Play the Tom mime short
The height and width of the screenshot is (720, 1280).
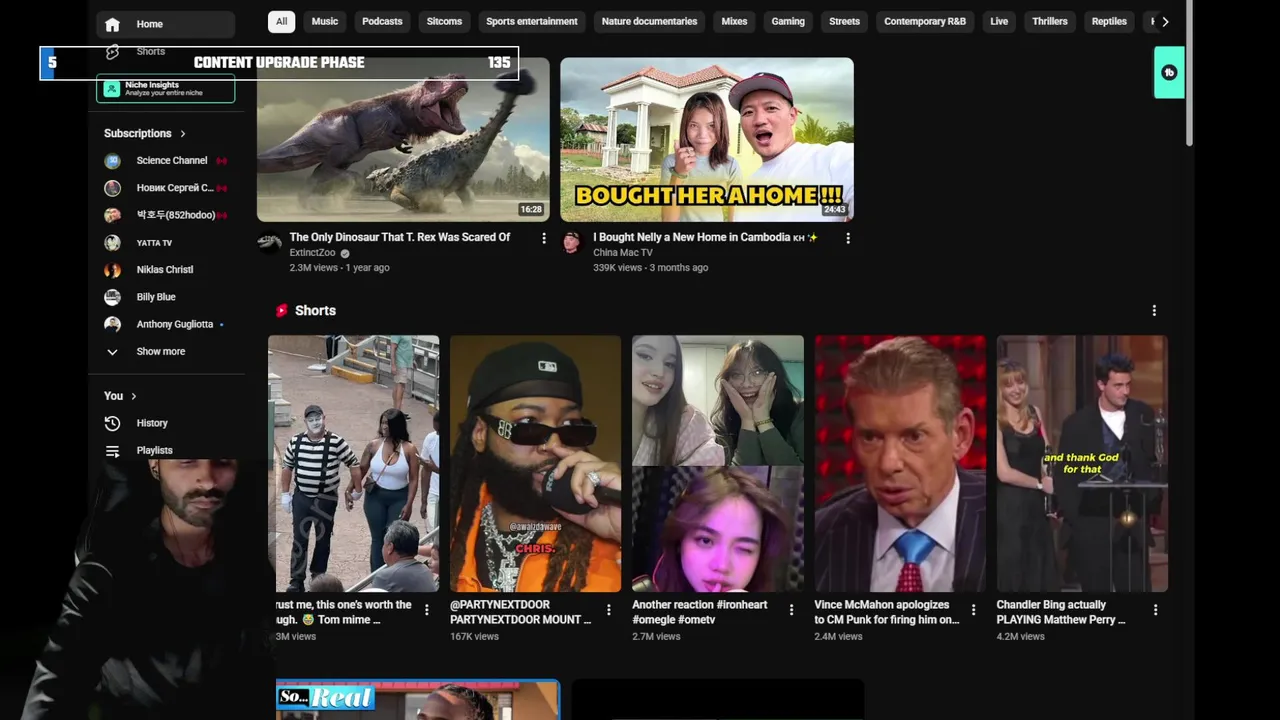click(353, 463)
